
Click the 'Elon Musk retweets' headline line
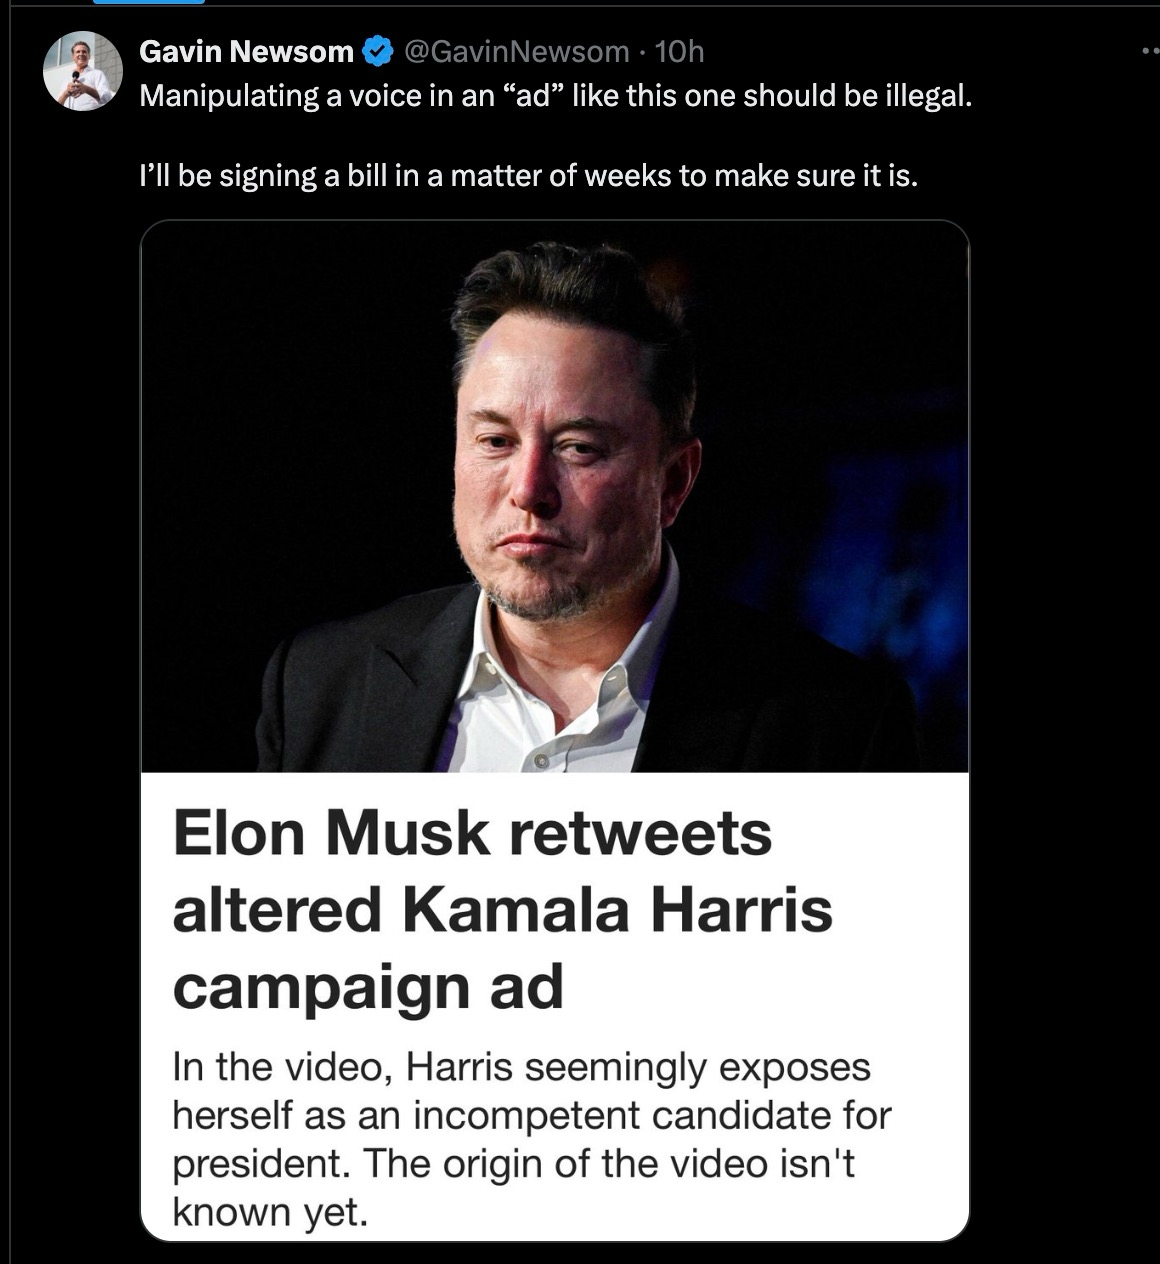[472, 832]
